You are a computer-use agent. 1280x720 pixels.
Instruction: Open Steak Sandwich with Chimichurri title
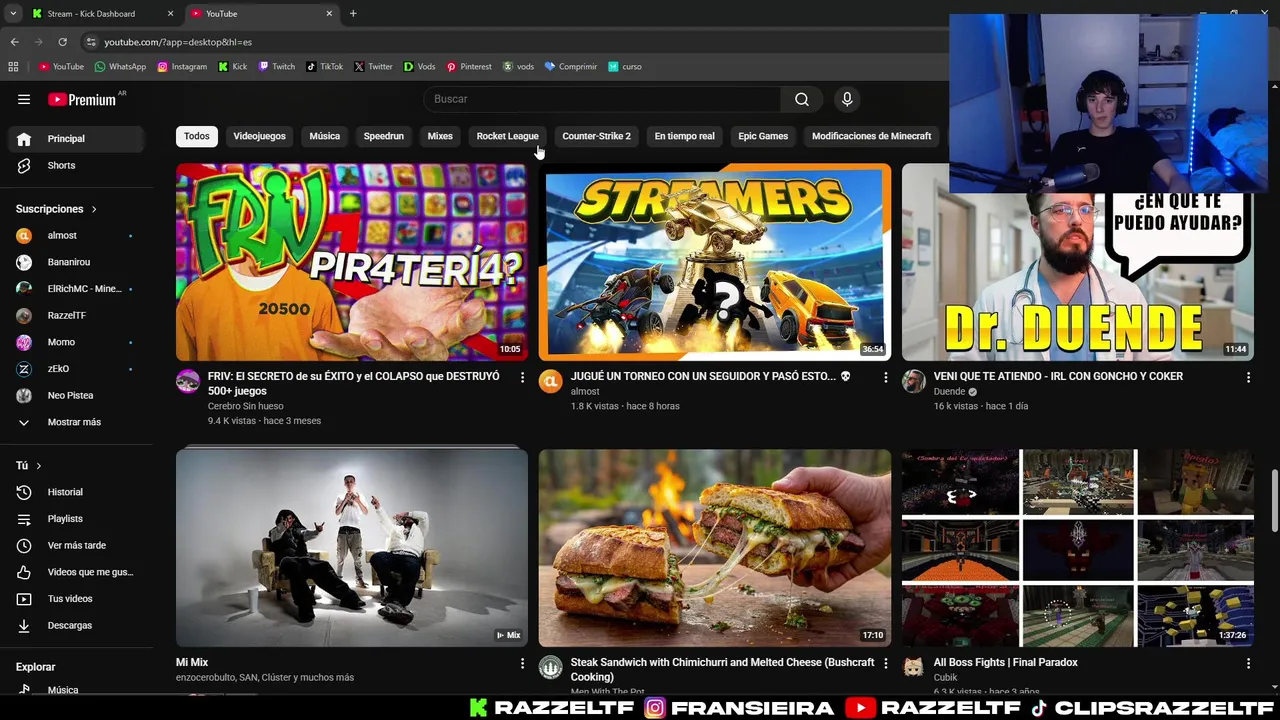pyautogui.click(x=722, y=669)
